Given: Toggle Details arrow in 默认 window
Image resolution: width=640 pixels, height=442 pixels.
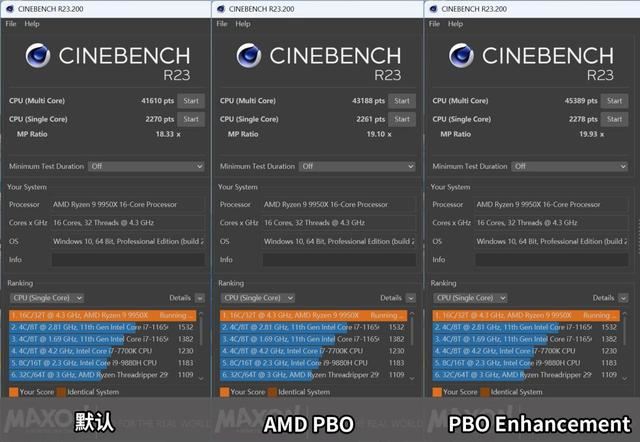Looking at the screenshot, I should pyautogui.click(x=200, y=298).
